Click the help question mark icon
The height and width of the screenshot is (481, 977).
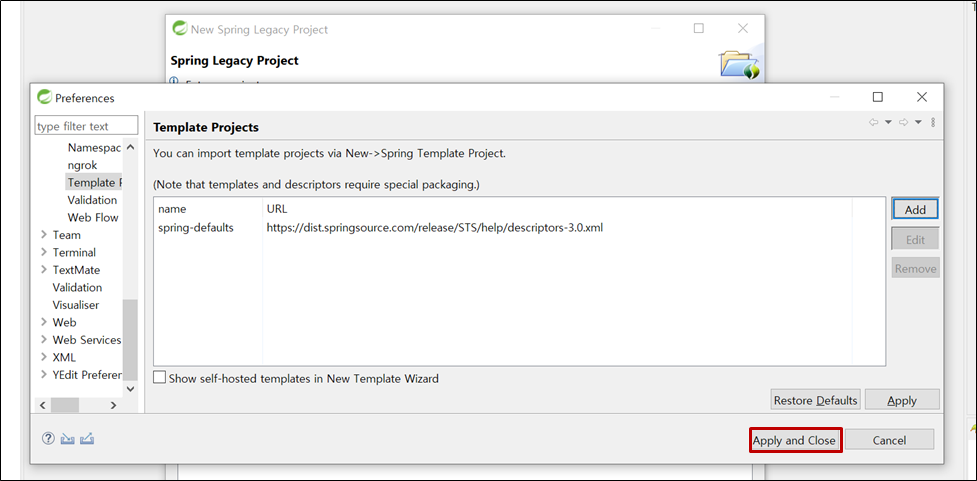pos(48,439)
